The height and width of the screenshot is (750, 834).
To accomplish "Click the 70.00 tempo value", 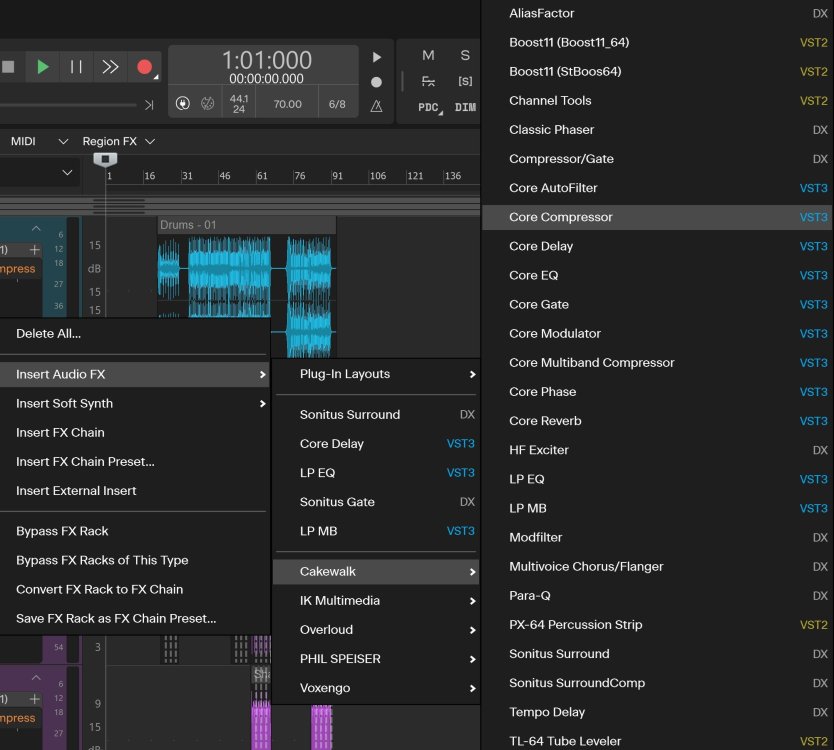I will [287, 104].
